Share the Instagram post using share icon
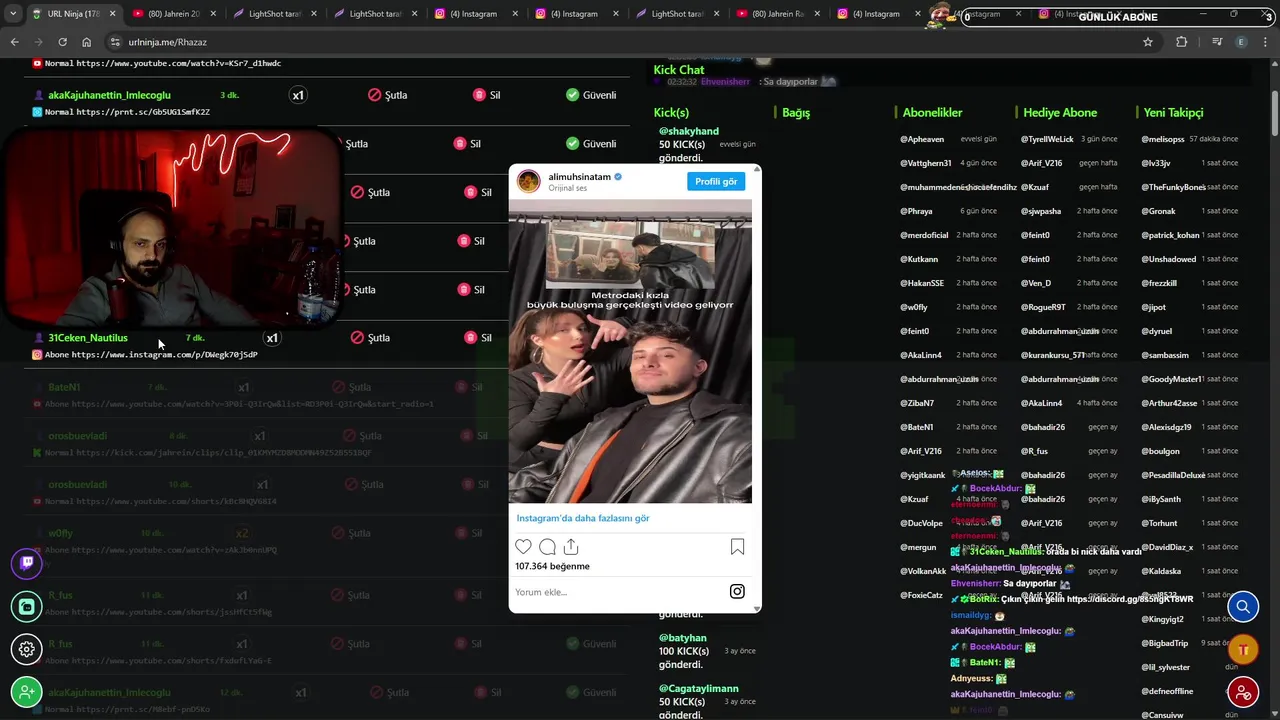This screenshot has height=720, width=1280. (x=571, y=547)
